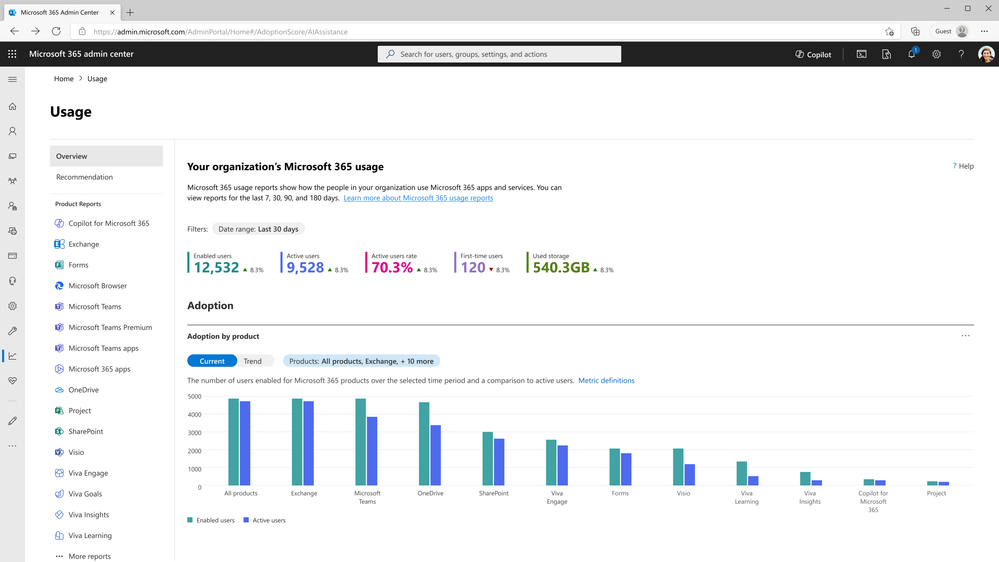Click the browser refresh button
This screenshot has height=562, width=999.
(x=56, y=31)
